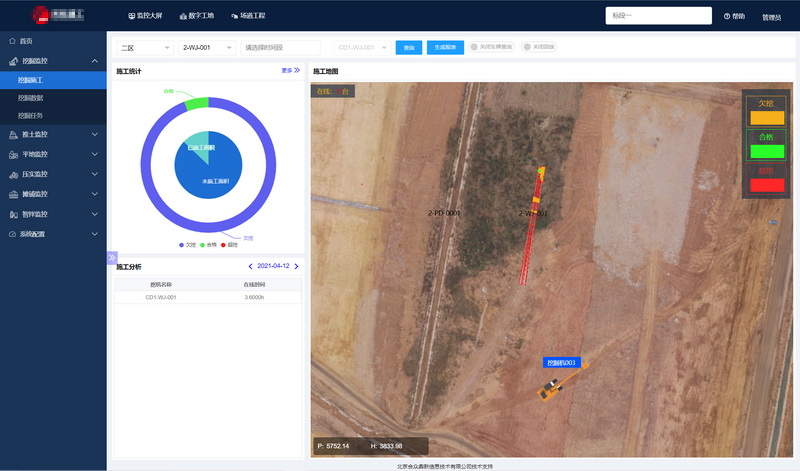Toggle the purple 欠挖 legend item under chart

point(187,245)
